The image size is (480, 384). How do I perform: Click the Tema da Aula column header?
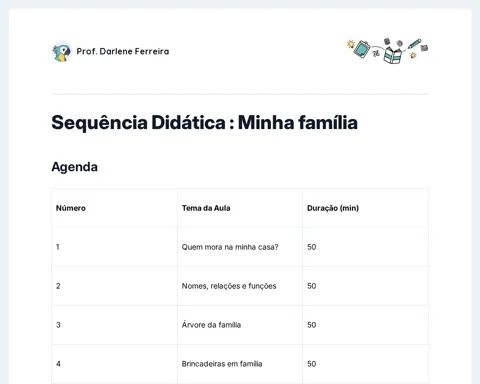tap(206, 208)
